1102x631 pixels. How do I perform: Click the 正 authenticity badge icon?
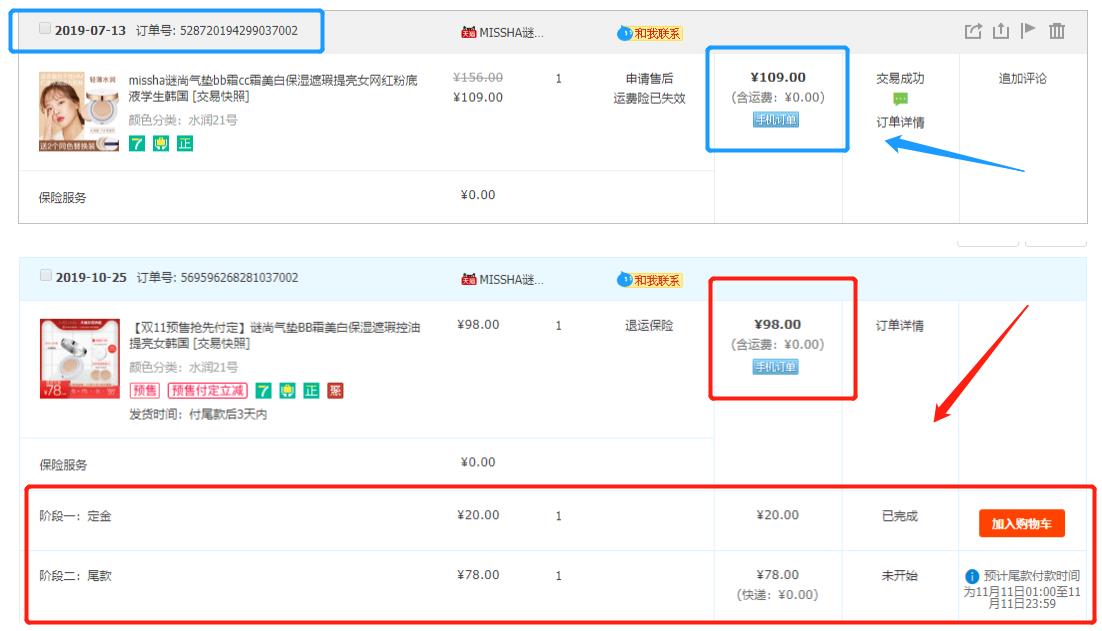(x=185, y=144)
